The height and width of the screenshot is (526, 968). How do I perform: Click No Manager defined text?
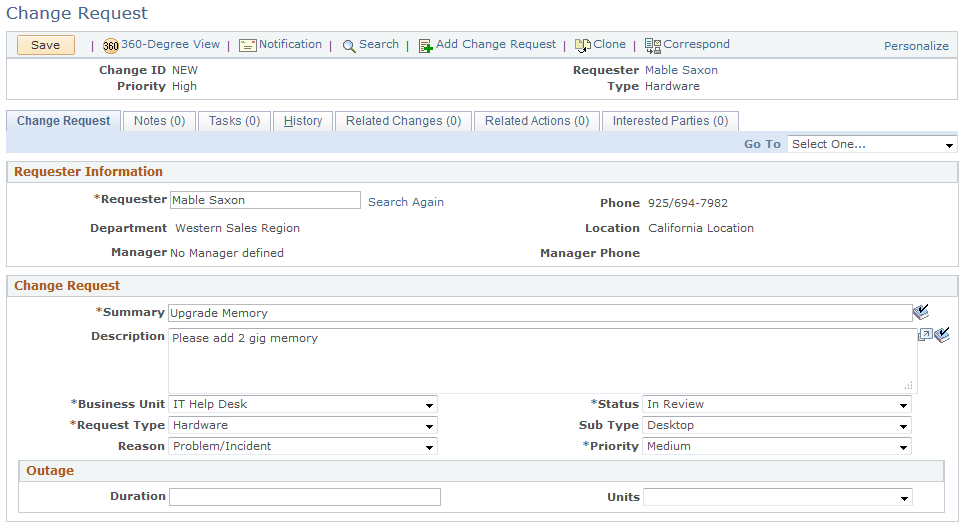(x=227, y=253)
